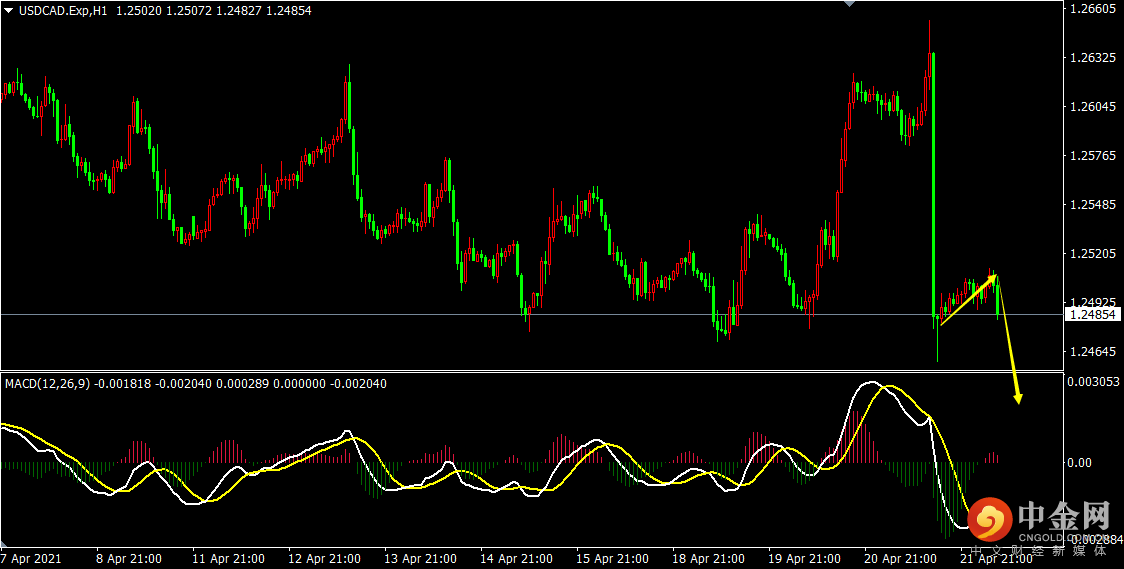Click the small triangle at MACD window's bottom-left corner
The width and height of the screenshot is (1124, 569).
pos(5,543)
